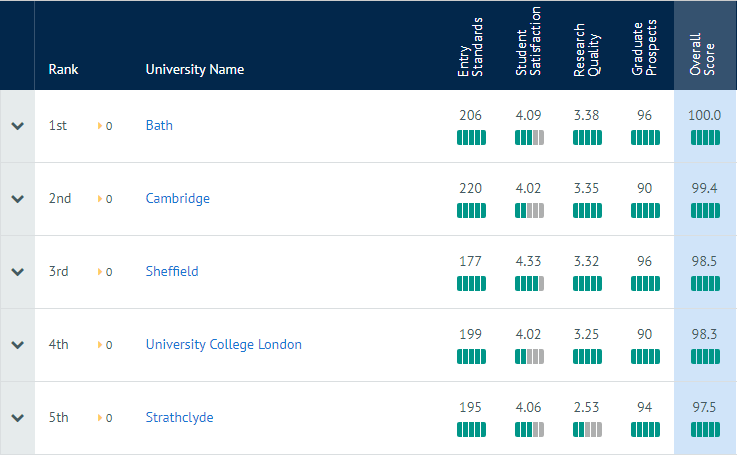Click Strathclyde's research quality bar indicator

(588, 430)
